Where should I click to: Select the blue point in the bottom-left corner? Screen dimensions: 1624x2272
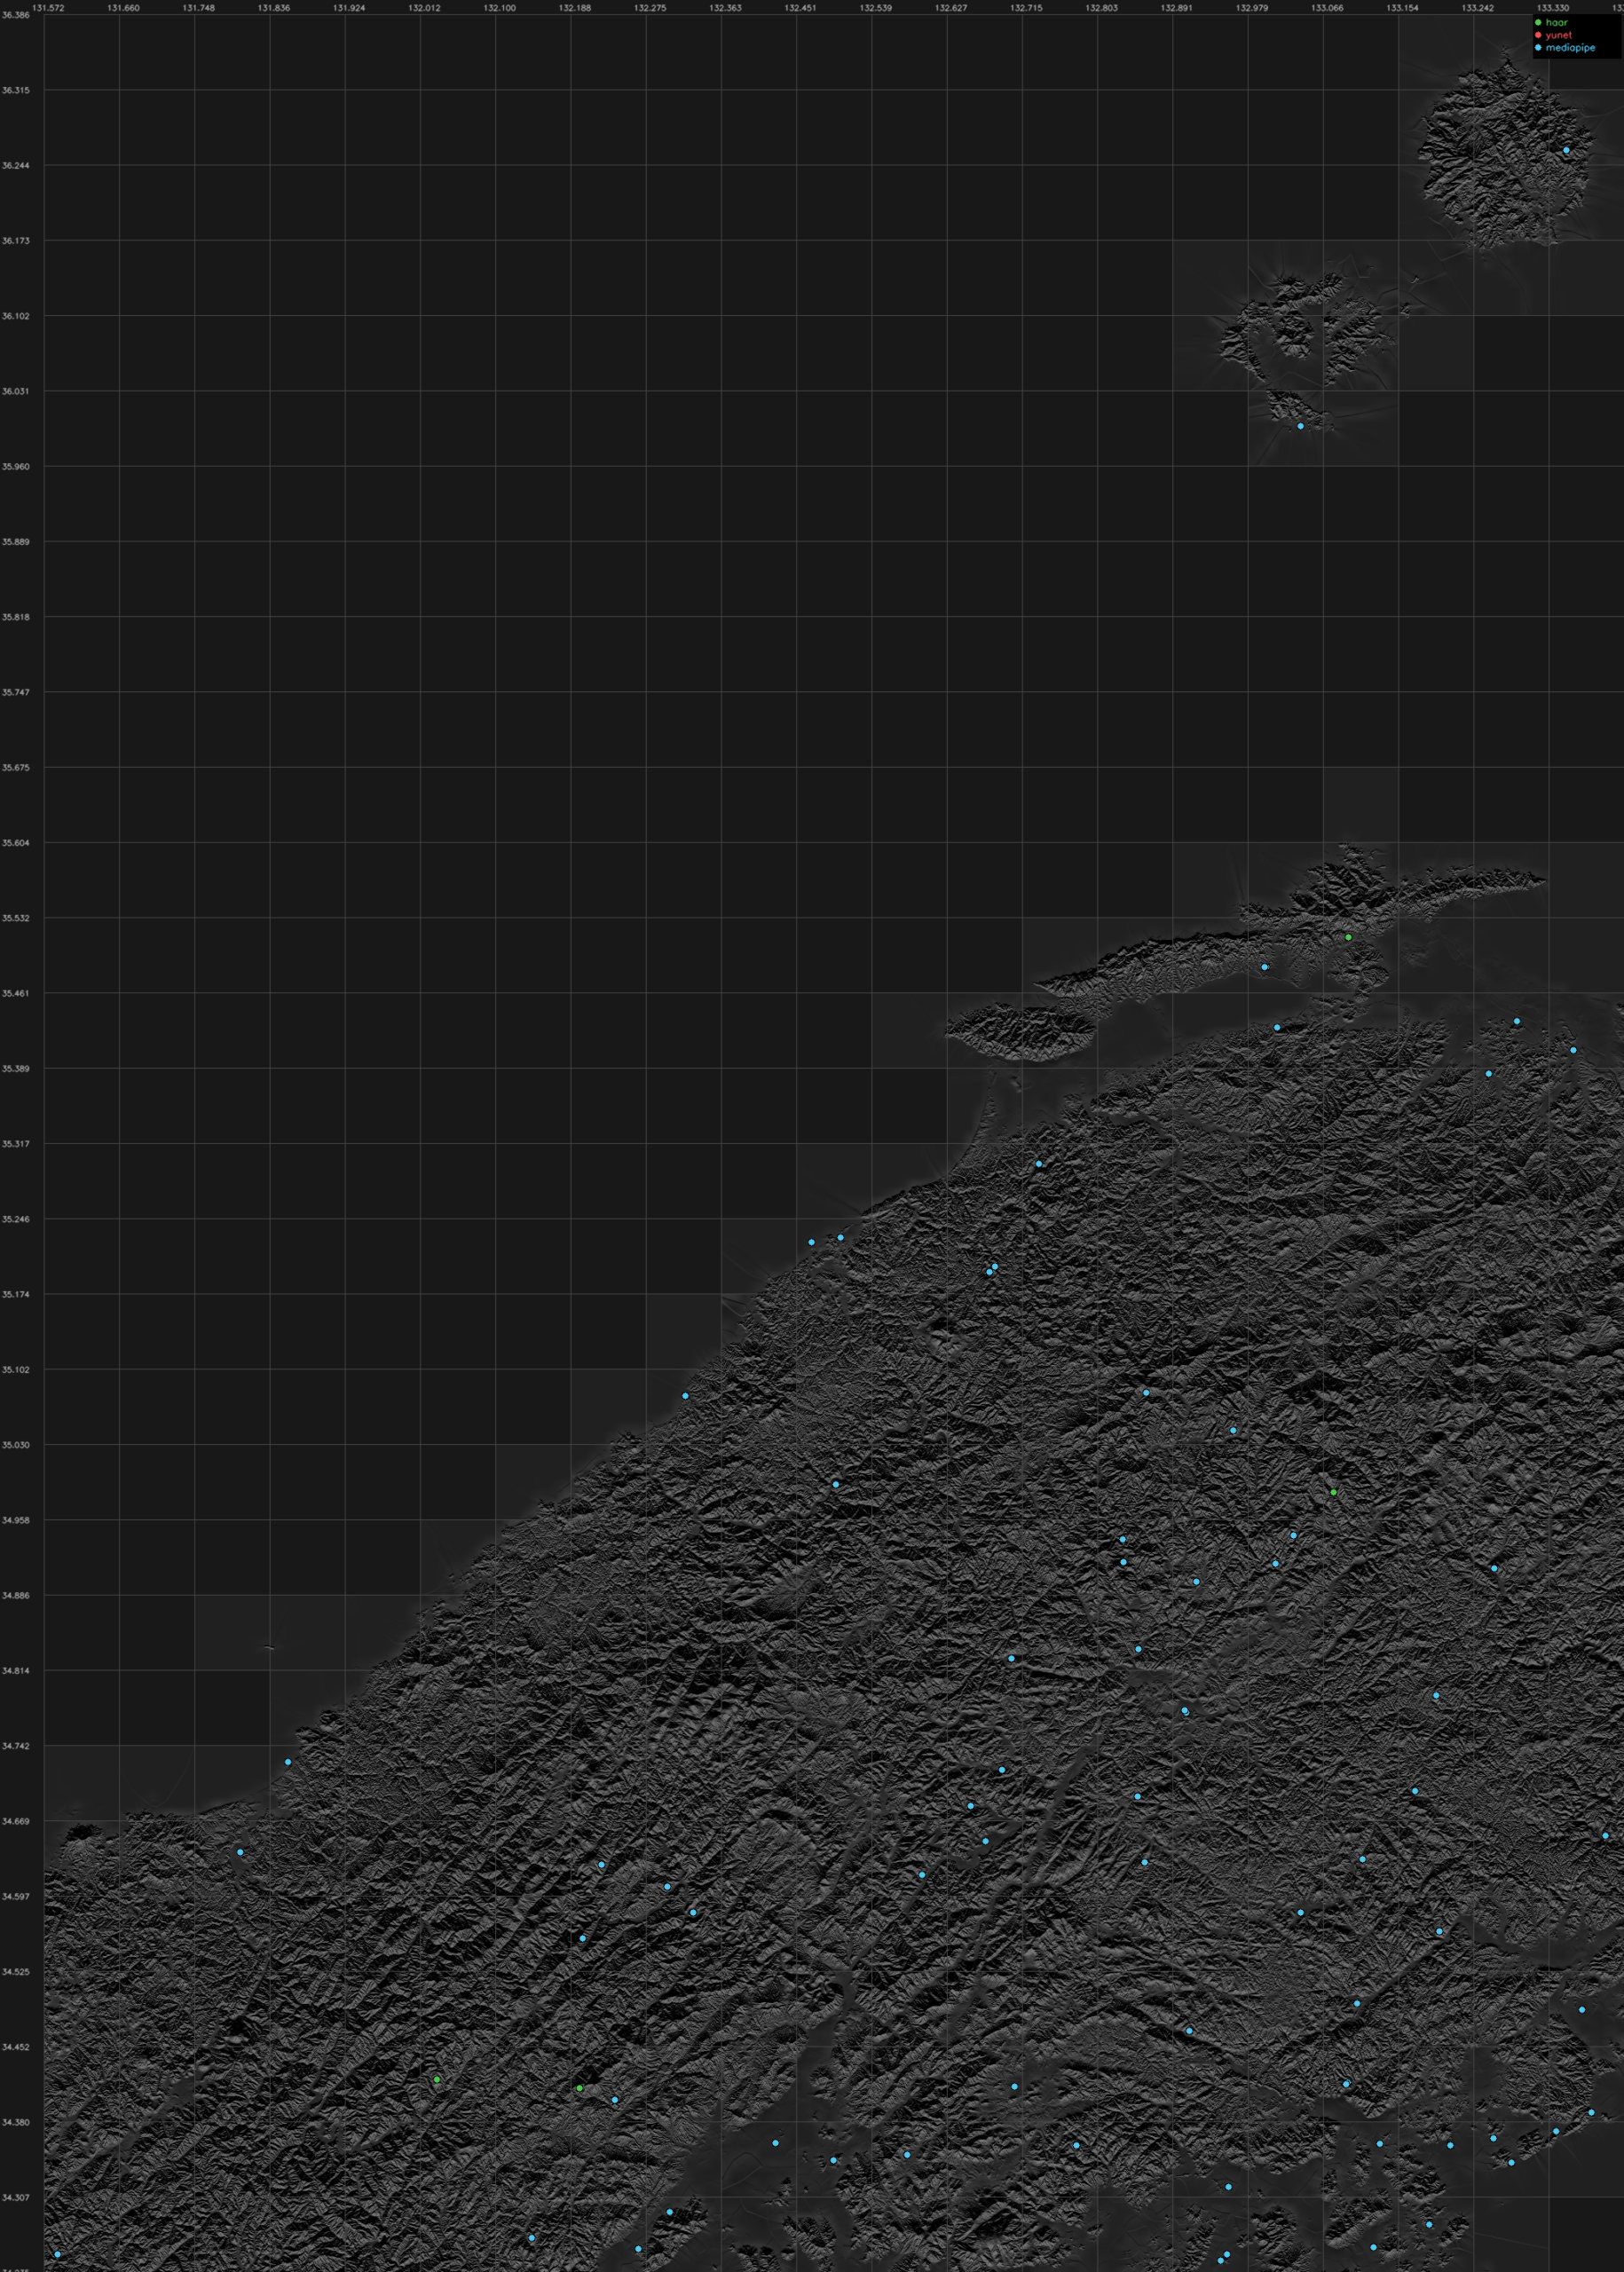point(57,2254)
